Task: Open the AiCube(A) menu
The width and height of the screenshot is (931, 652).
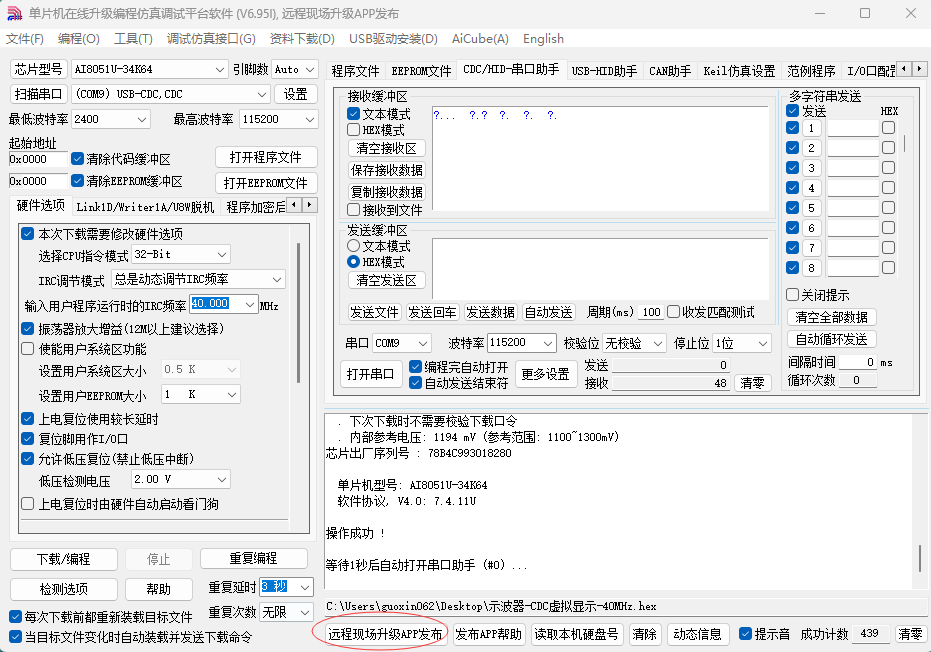Action: click(480, 39)
